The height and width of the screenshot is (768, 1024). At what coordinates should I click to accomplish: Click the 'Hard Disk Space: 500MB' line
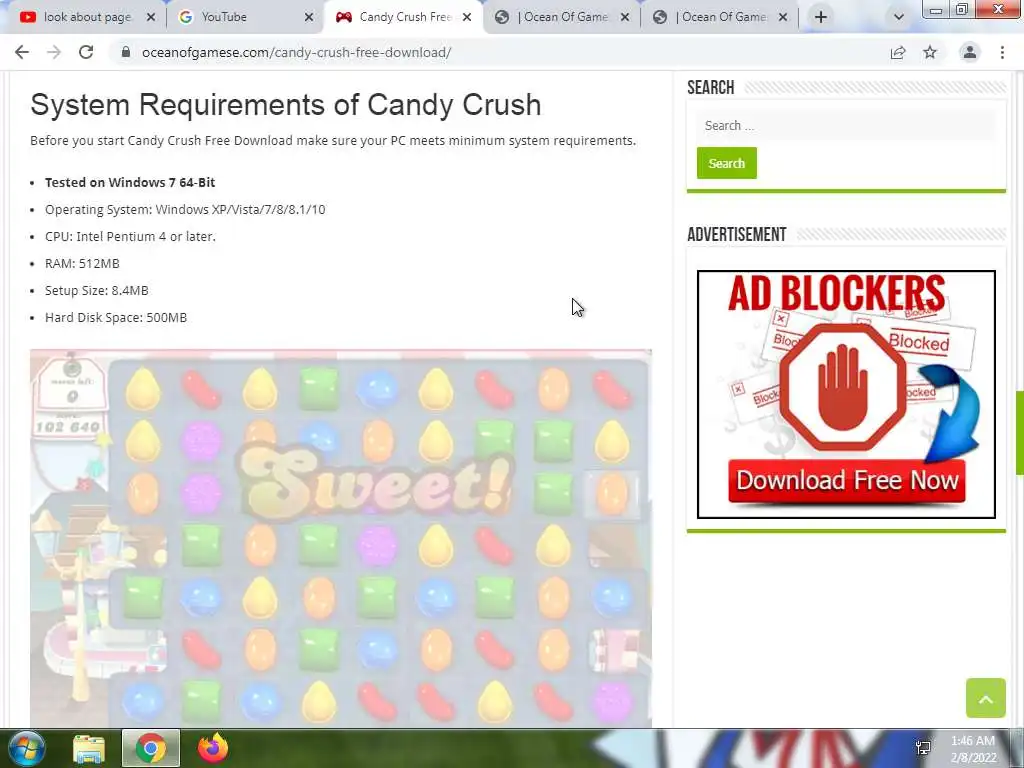point(116,317)
